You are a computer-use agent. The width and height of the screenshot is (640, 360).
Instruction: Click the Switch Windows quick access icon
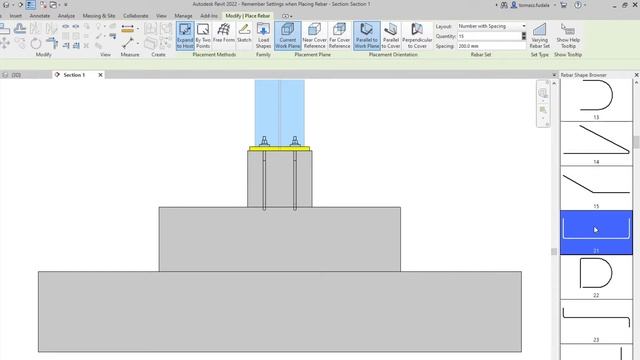[x=53, y=5]
